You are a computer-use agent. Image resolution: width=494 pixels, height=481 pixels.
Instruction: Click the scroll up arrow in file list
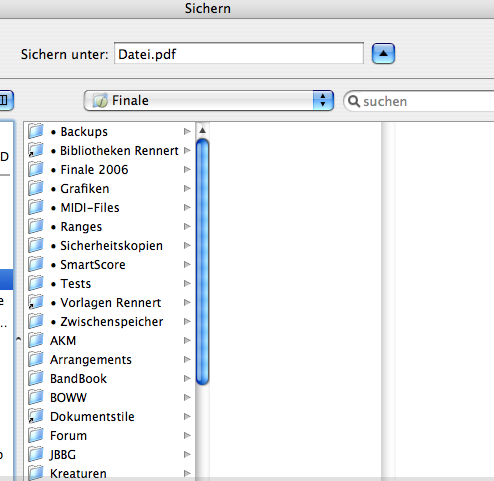coord(202,130)
